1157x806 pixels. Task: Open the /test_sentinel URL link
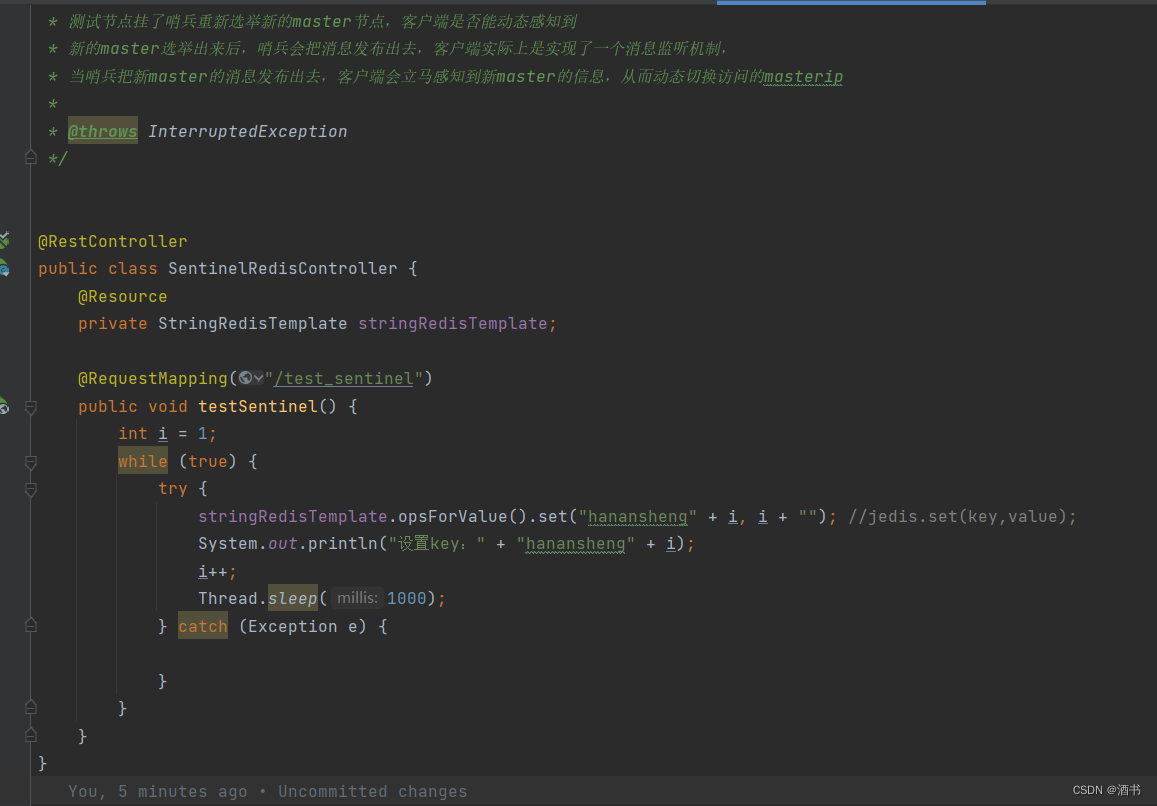click(343, 379)
